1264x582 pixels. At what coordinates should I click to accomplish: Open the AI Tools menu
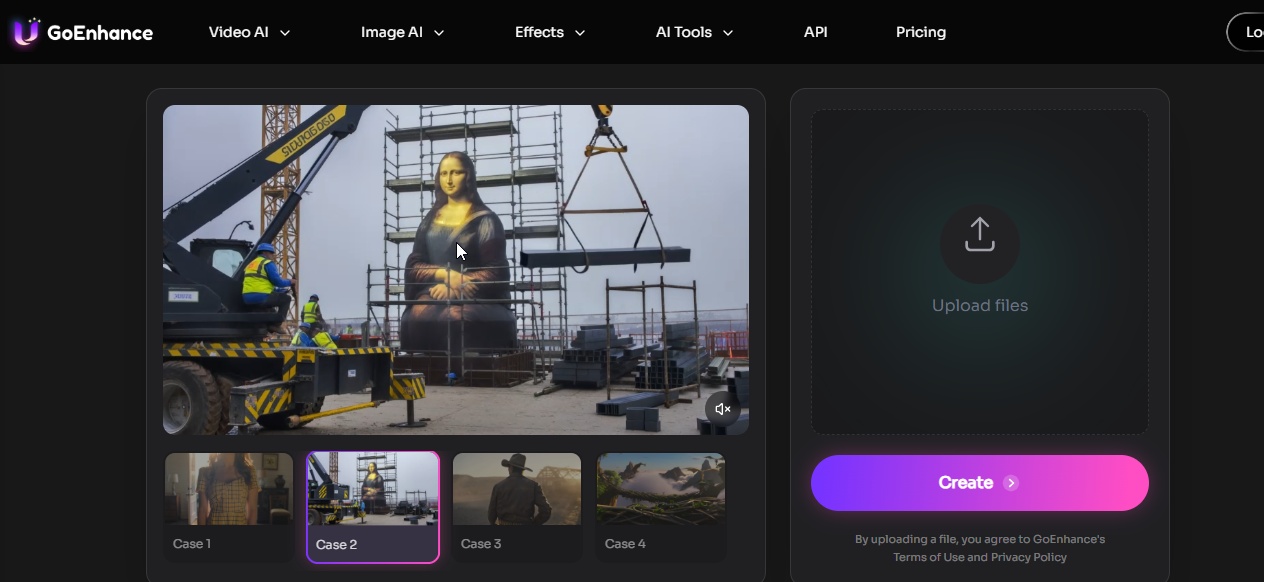point(694,32)
